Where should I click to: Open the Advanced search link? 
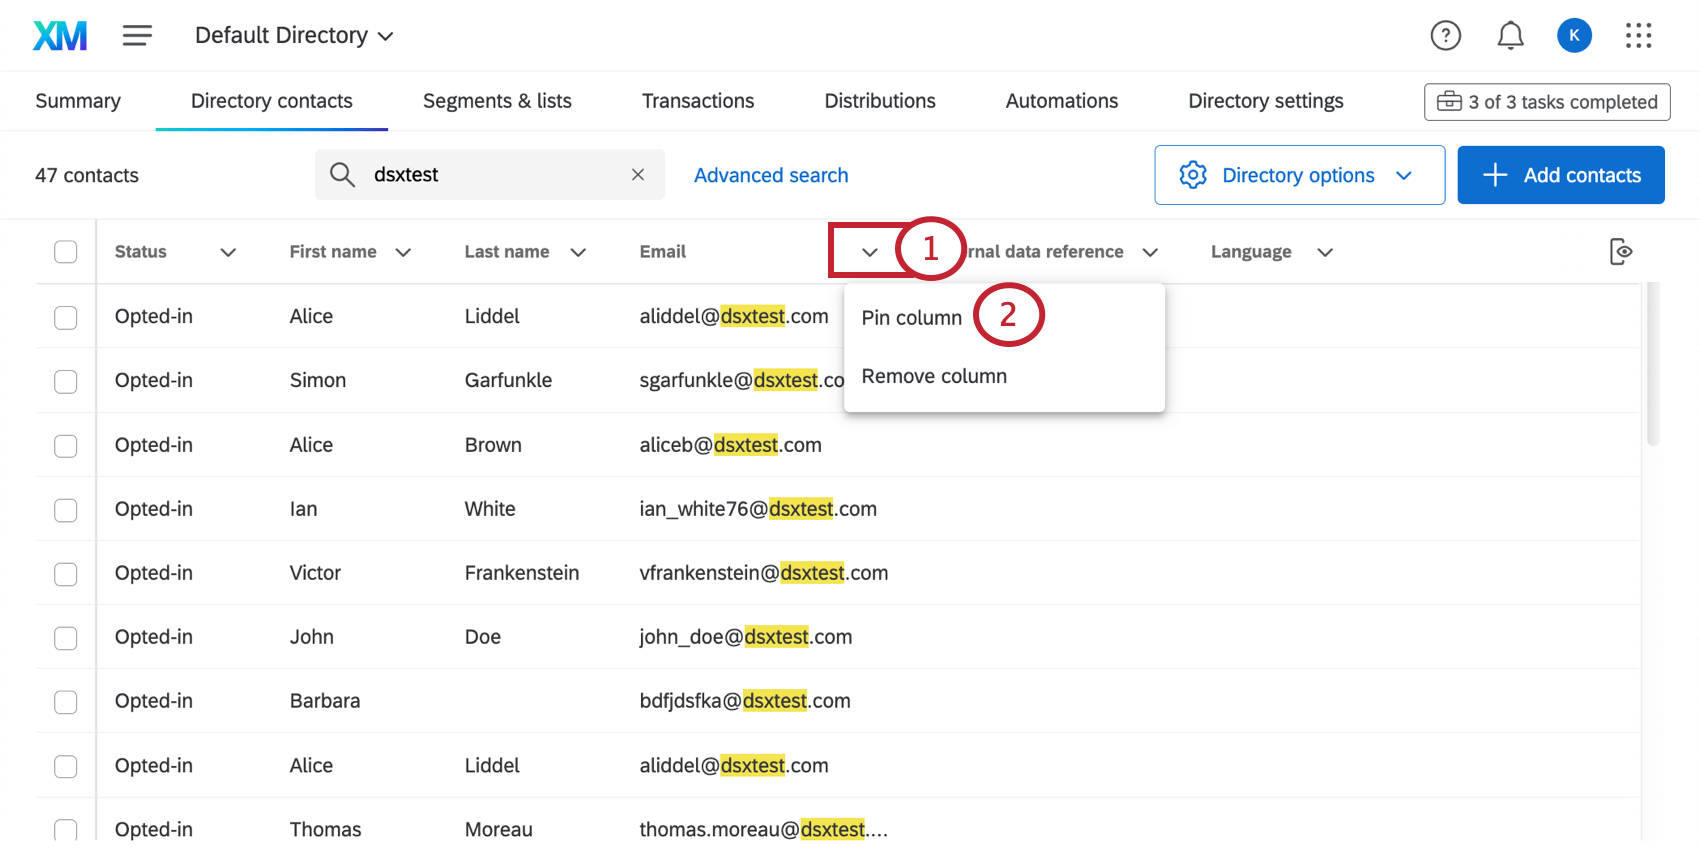tap(771, 175)
